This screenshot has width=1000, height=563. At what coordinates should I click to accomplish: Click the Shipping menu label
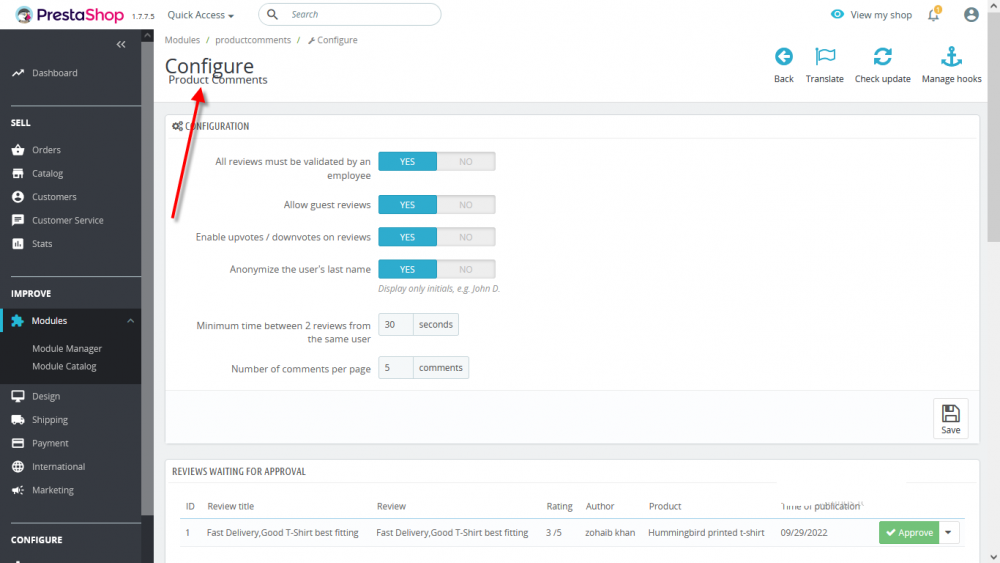point(50,420)
